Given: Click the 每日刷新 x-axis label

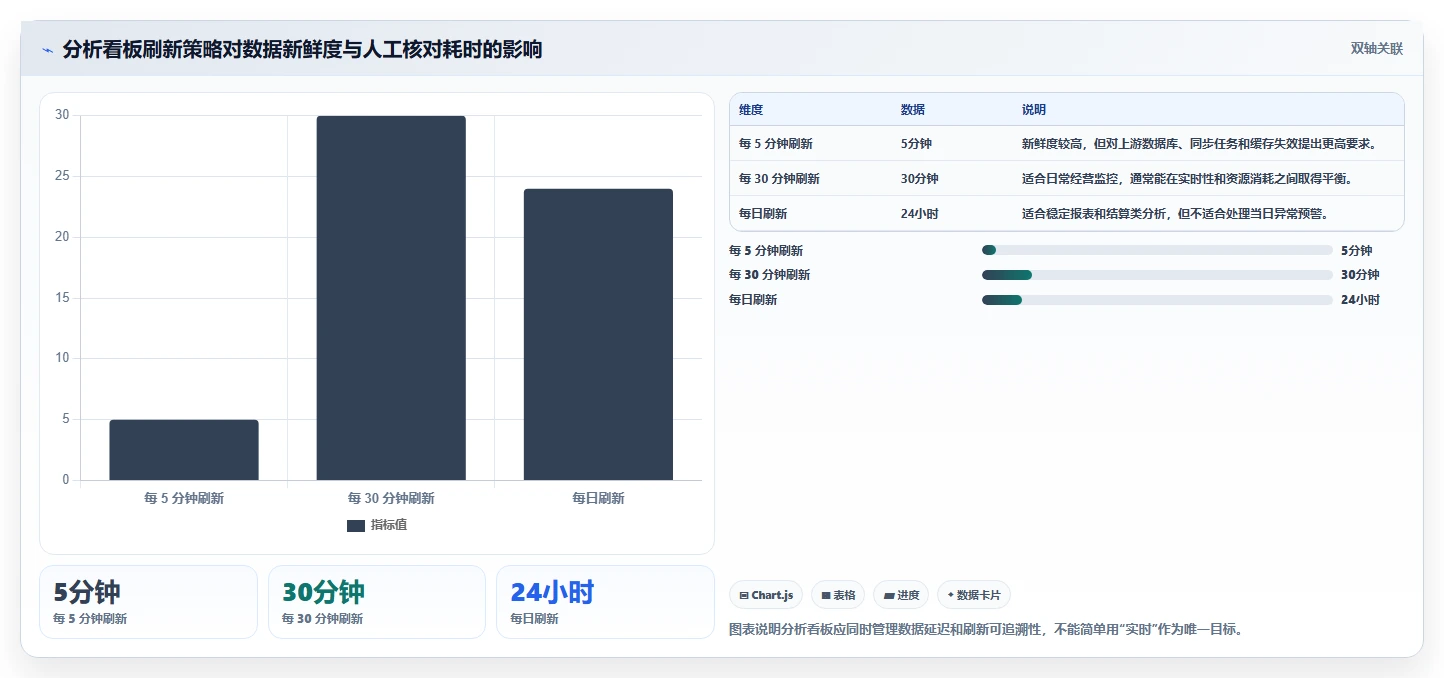Looking at the screenshot, I should (x=598, y=498).
